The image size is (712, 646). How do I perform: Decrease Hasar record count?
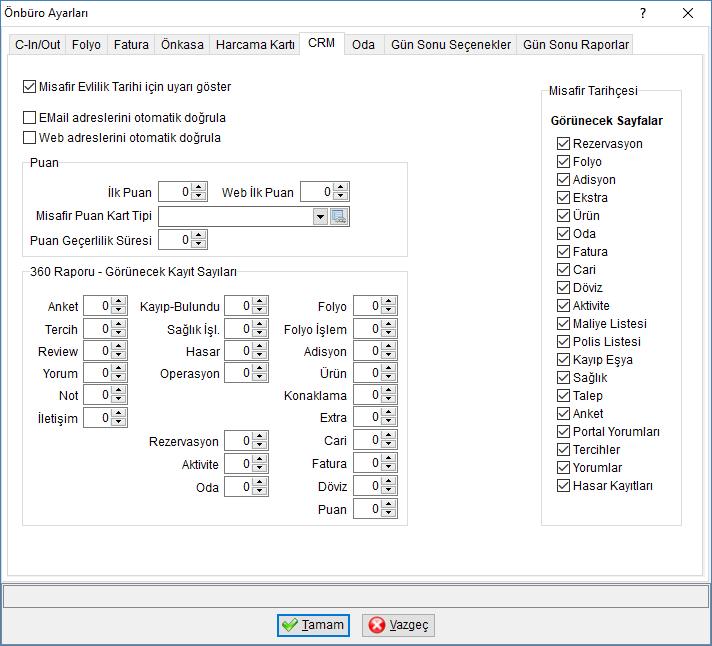point(259,355)
